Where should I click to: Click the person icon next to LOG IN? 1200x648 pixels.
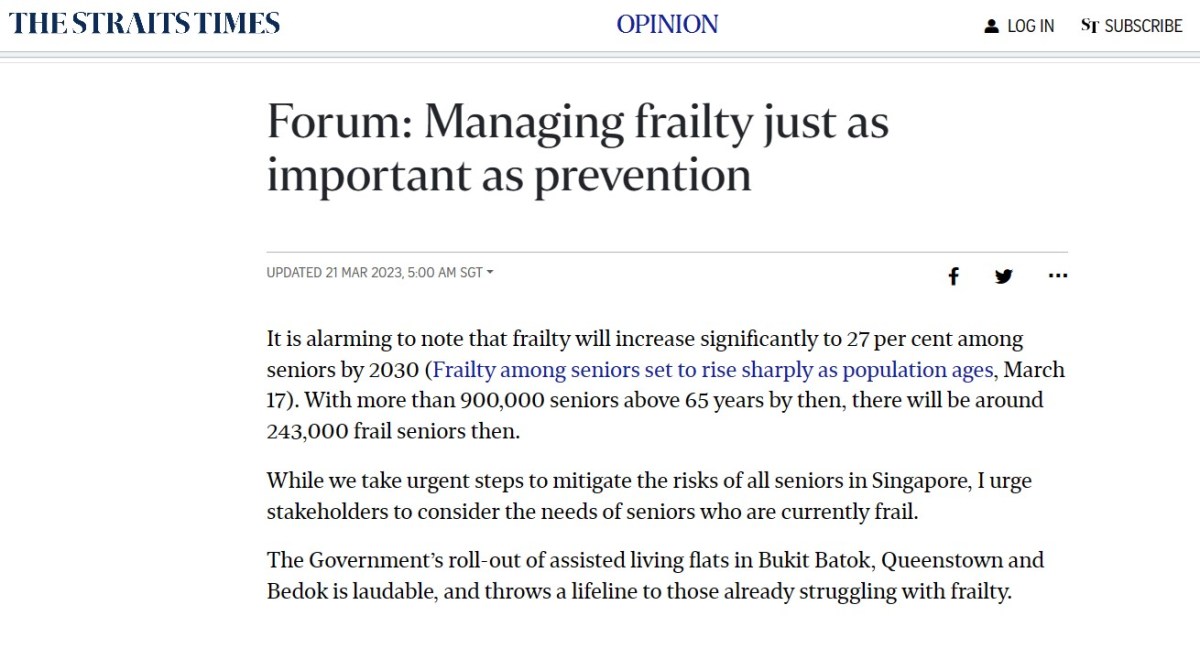[x=990, y=25]
